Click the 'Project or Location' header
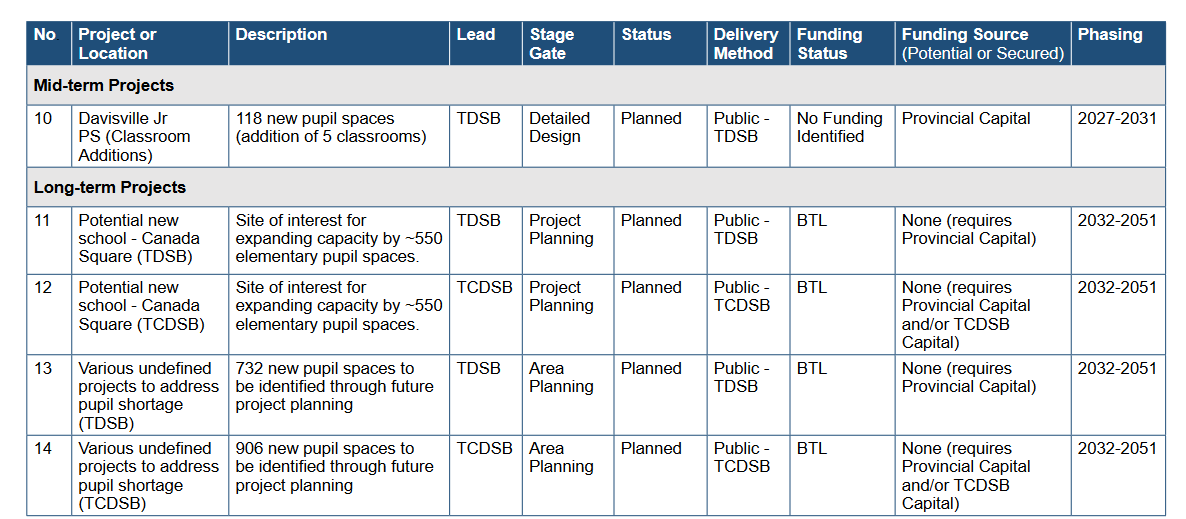 tap(118, 44)
